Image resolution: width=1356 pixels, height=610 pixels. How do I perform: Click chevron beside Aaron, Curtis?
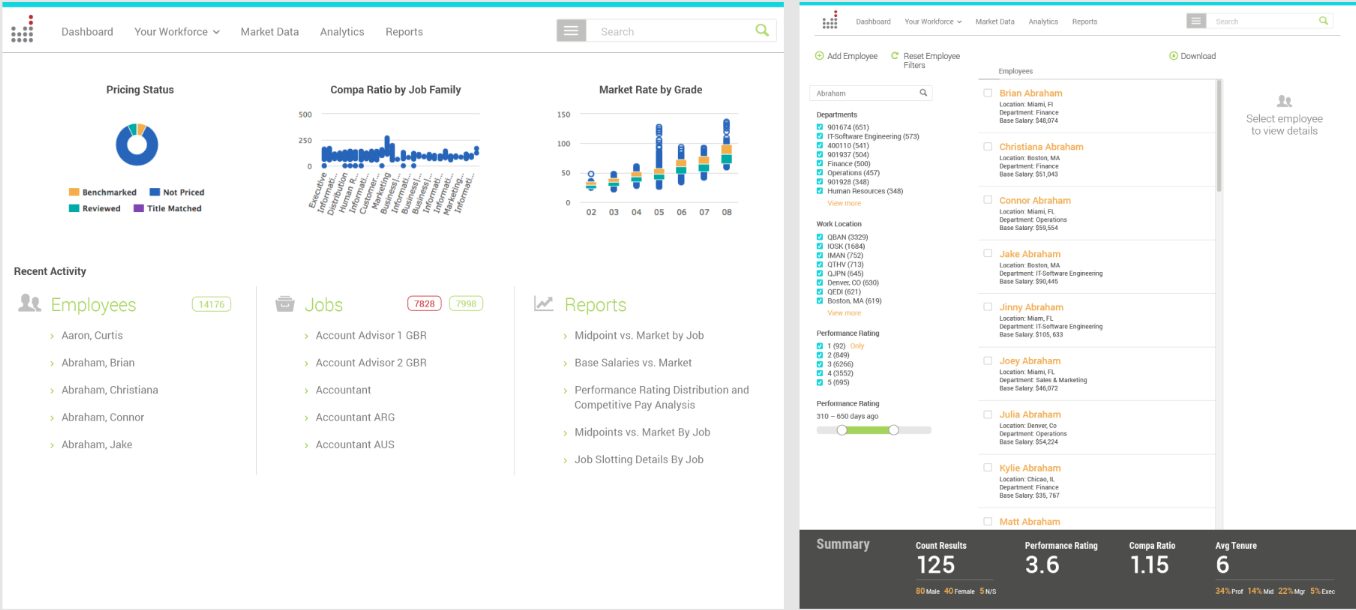[52, 336]
